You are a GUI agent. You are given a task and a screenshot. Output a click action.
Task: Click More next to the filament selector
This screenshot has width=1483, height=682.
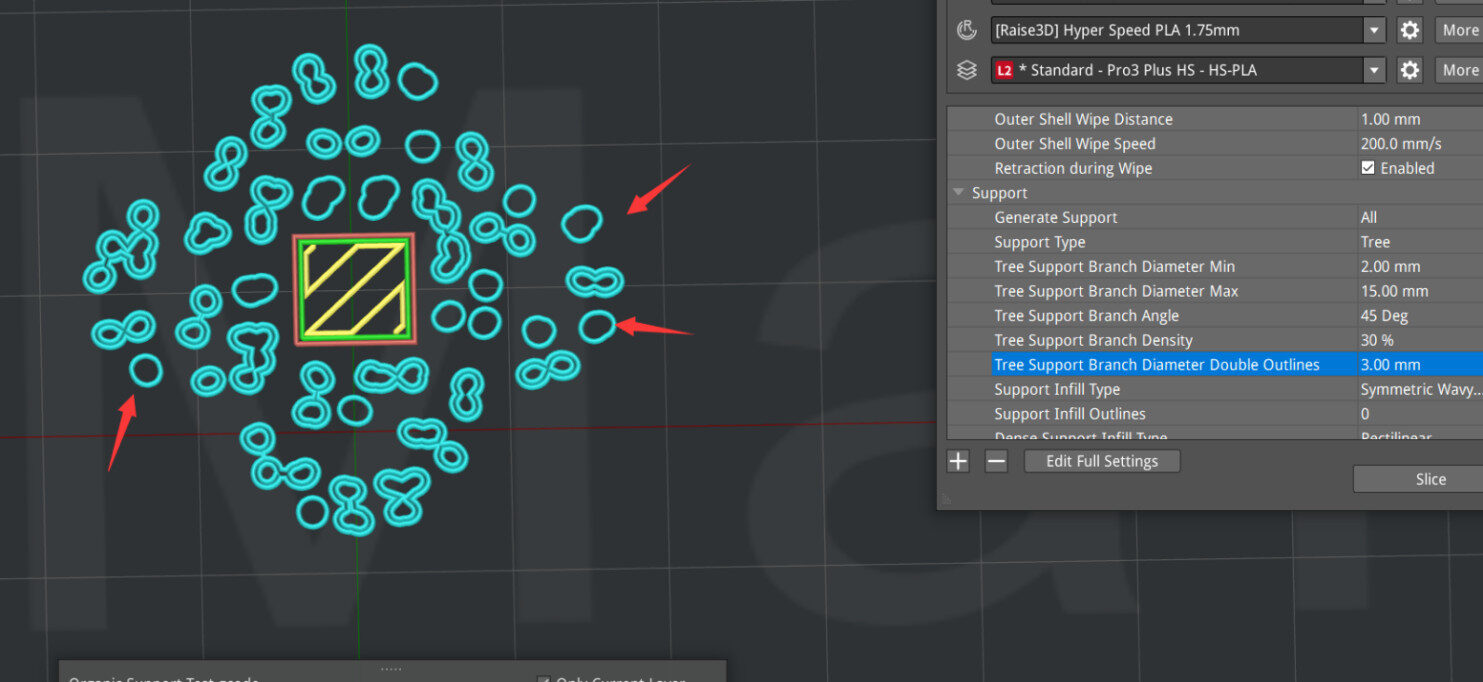1460,30
